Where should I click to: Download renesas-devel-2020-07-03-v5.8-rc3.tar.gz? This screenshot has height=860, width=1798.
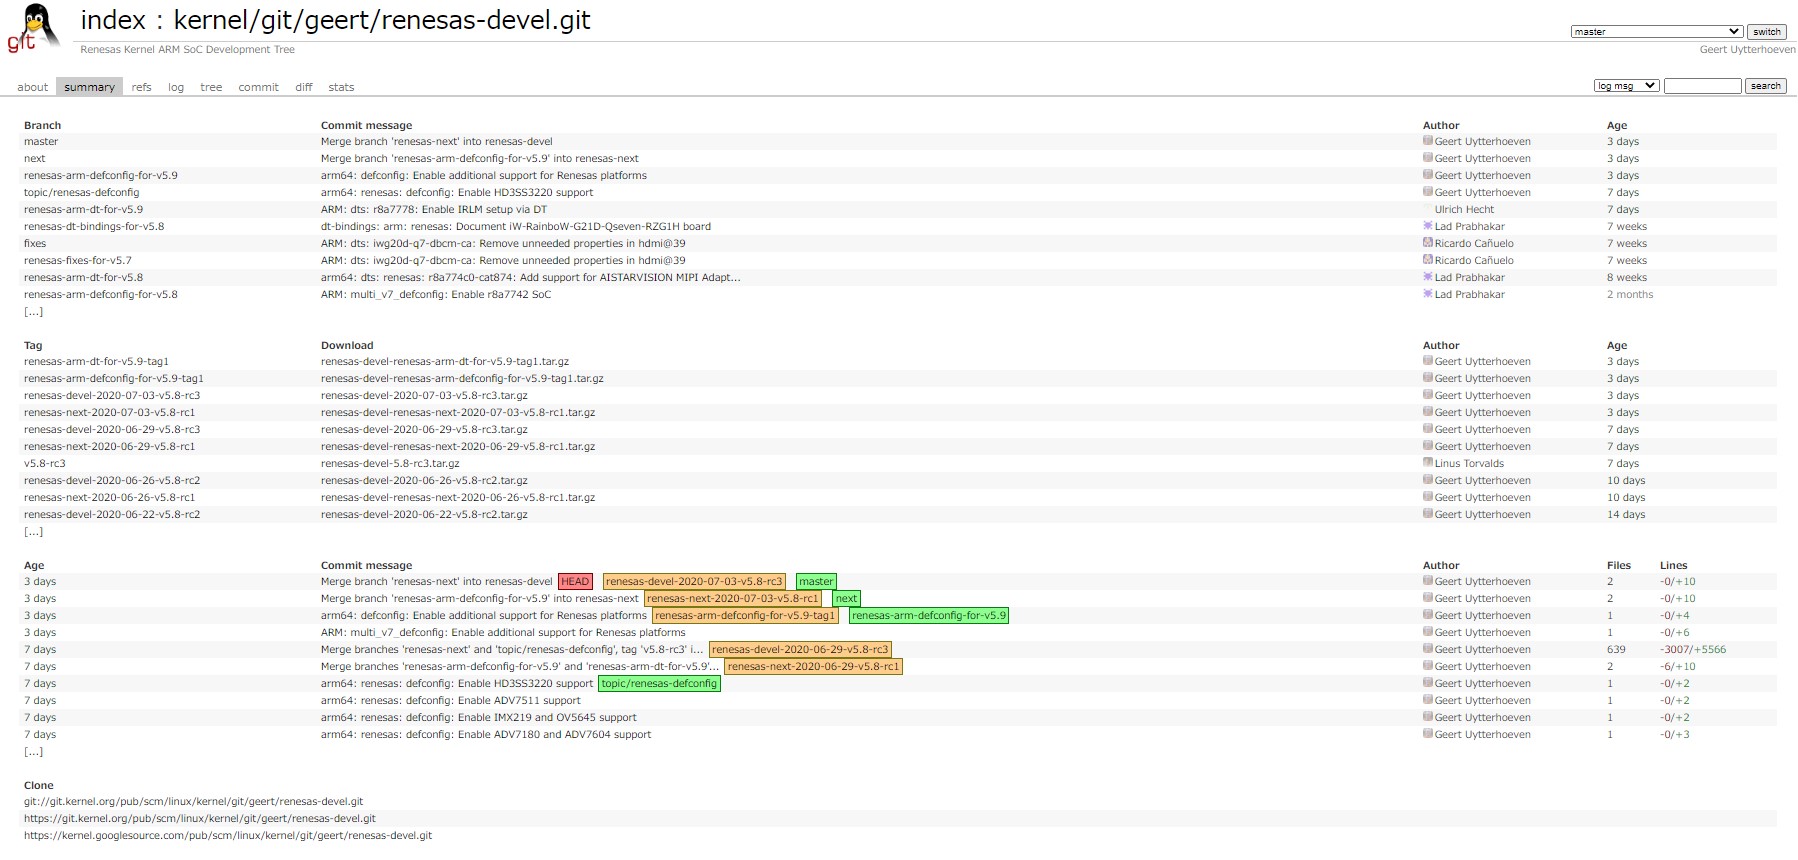[424, 396]
